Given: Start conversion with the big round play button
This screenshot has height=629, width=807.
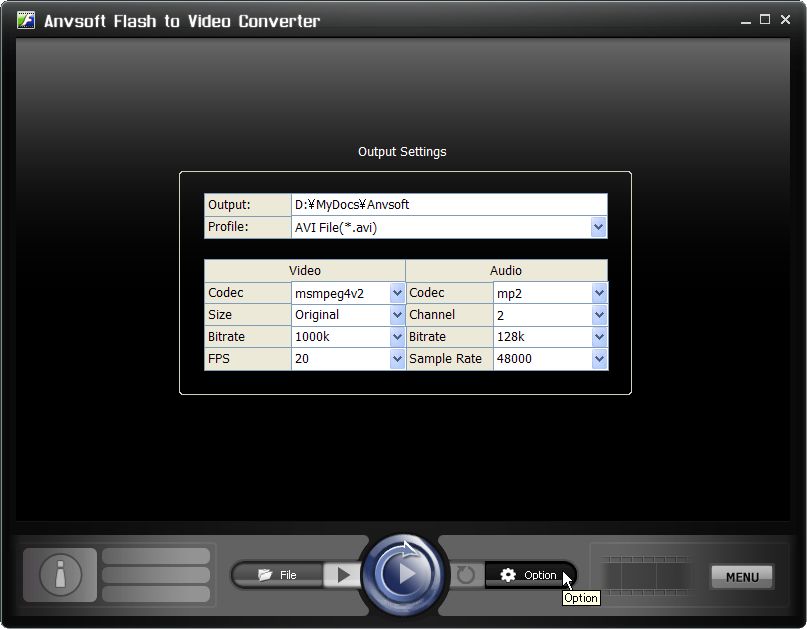Looking at the screenshot, I should [x=402, y=574].
